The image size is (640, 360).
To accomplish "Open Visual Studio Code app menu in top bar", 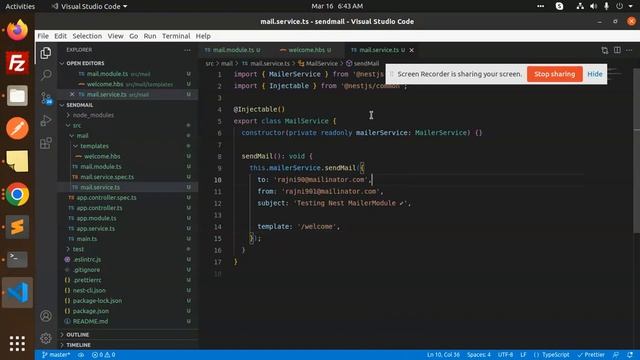I will [90, 6].
